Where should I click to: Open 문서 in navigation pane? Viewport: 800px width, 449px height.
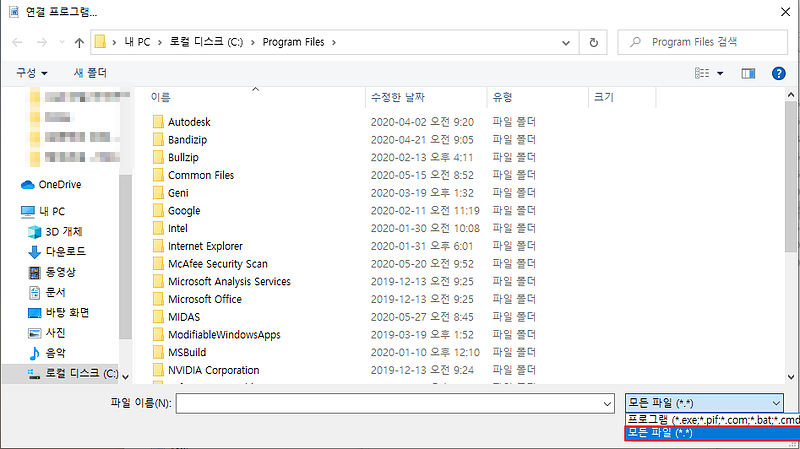coord(47,292)
